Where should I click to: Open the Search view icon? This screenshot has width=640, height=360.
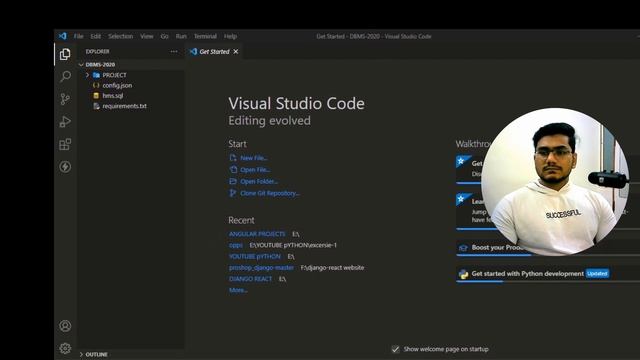click(x=65, y=76)
